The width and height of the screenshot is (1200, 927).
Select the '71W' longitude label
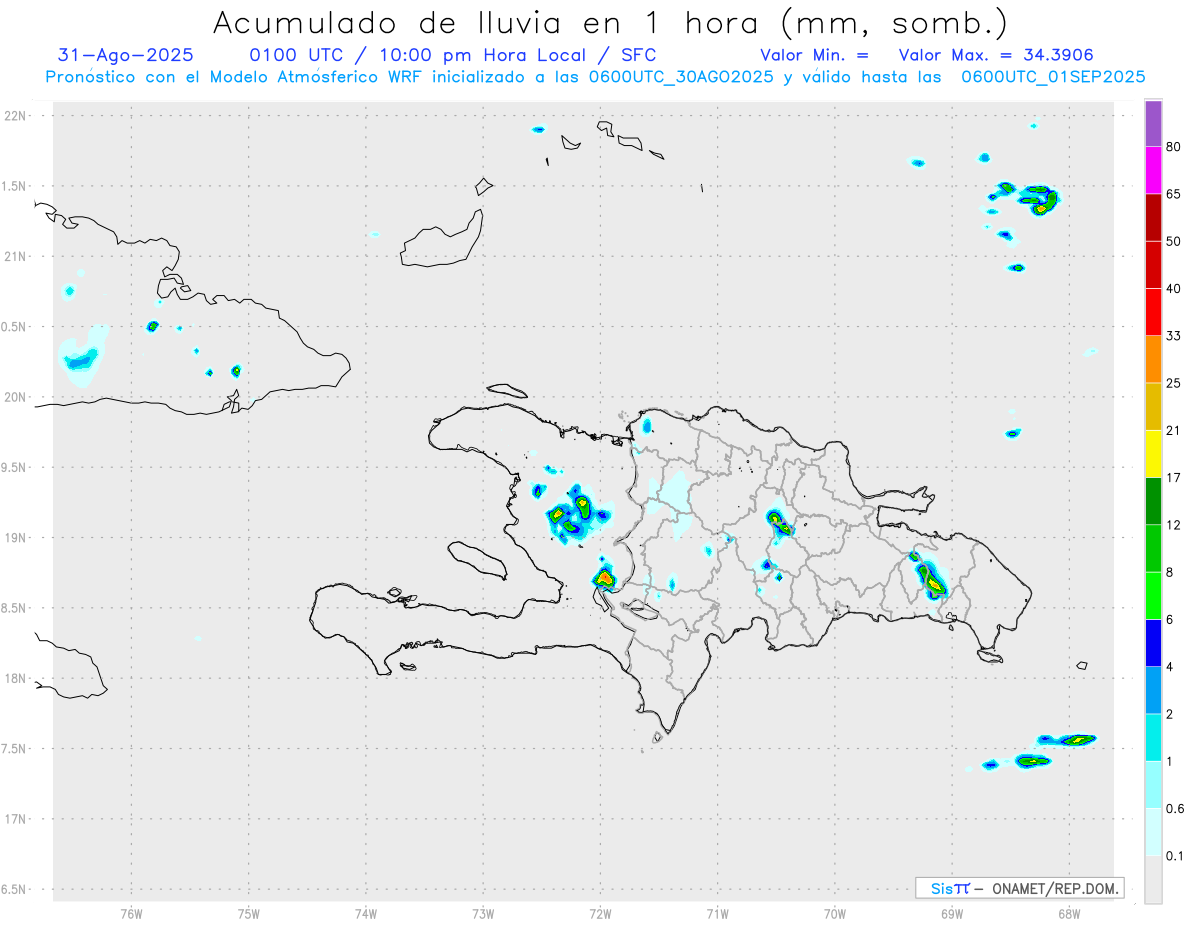click(x=717, y=914)
